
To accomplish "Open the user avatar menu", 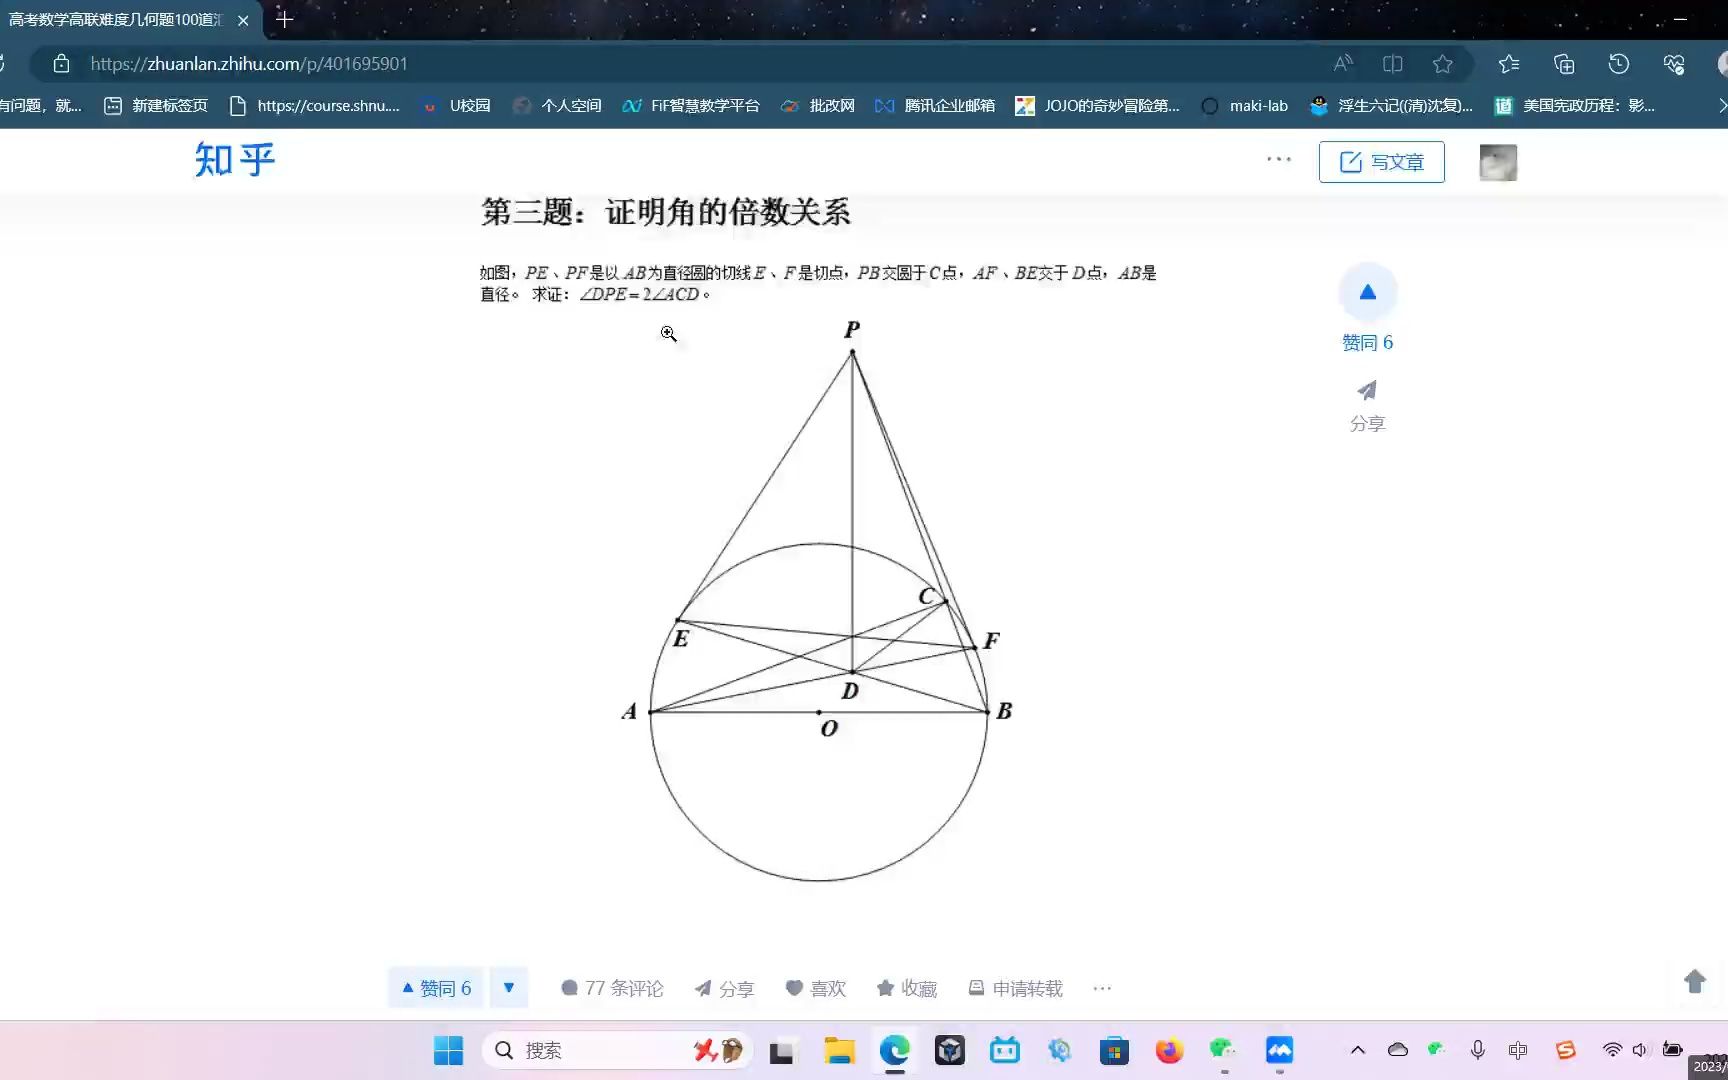I will point(1498,162).
